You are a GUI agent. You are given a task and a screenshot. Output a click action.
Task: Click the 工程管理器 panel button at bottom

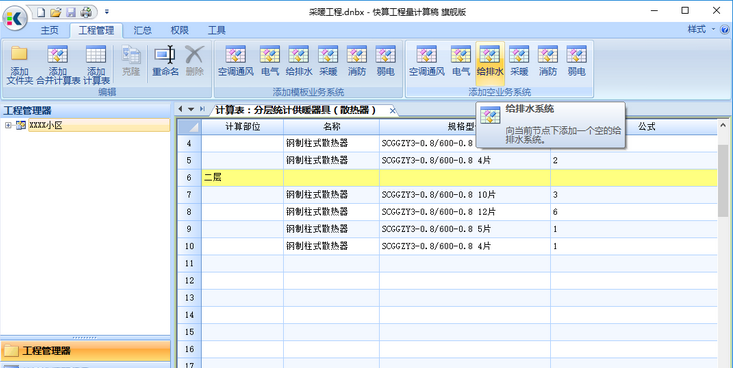point(85,351)
